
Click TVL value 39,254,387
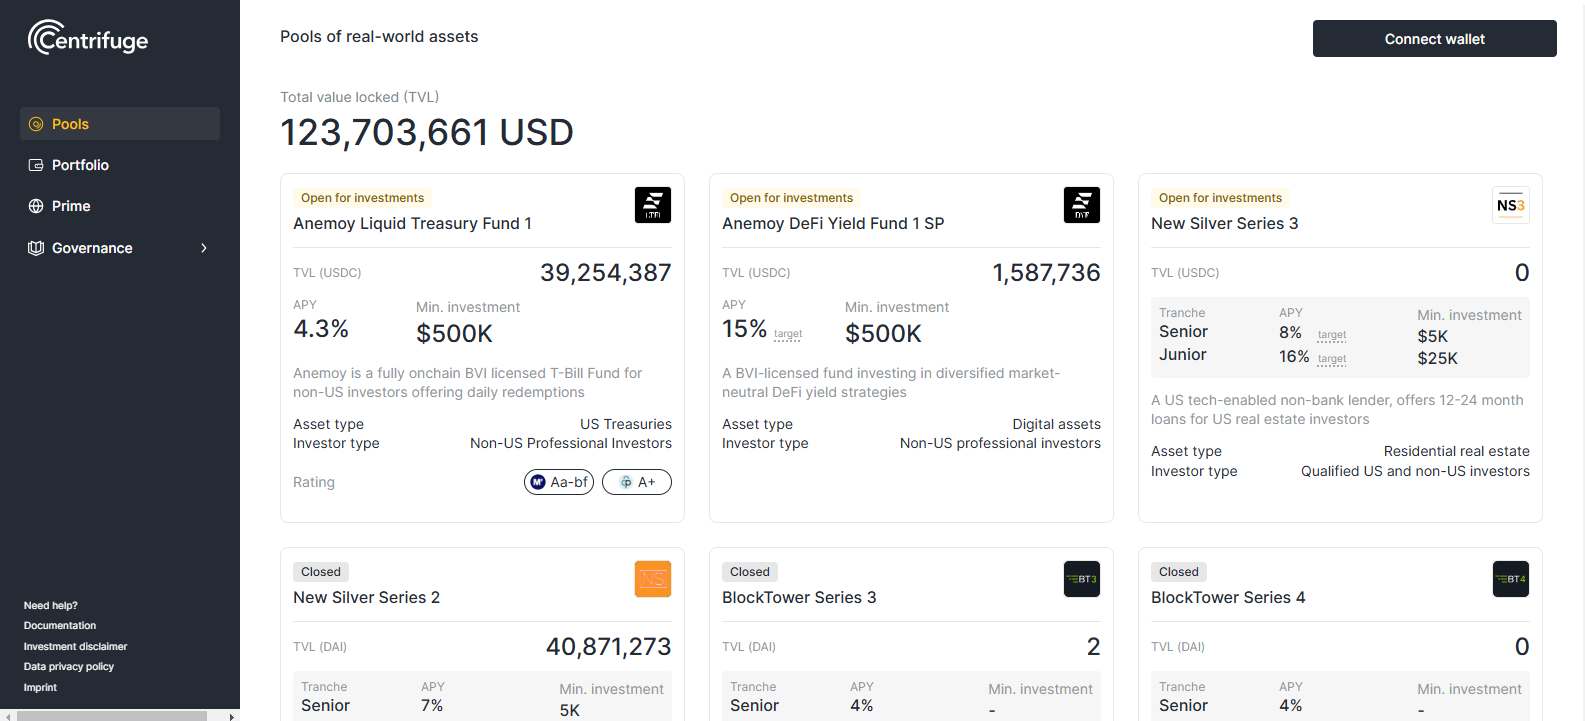[606, 273]
